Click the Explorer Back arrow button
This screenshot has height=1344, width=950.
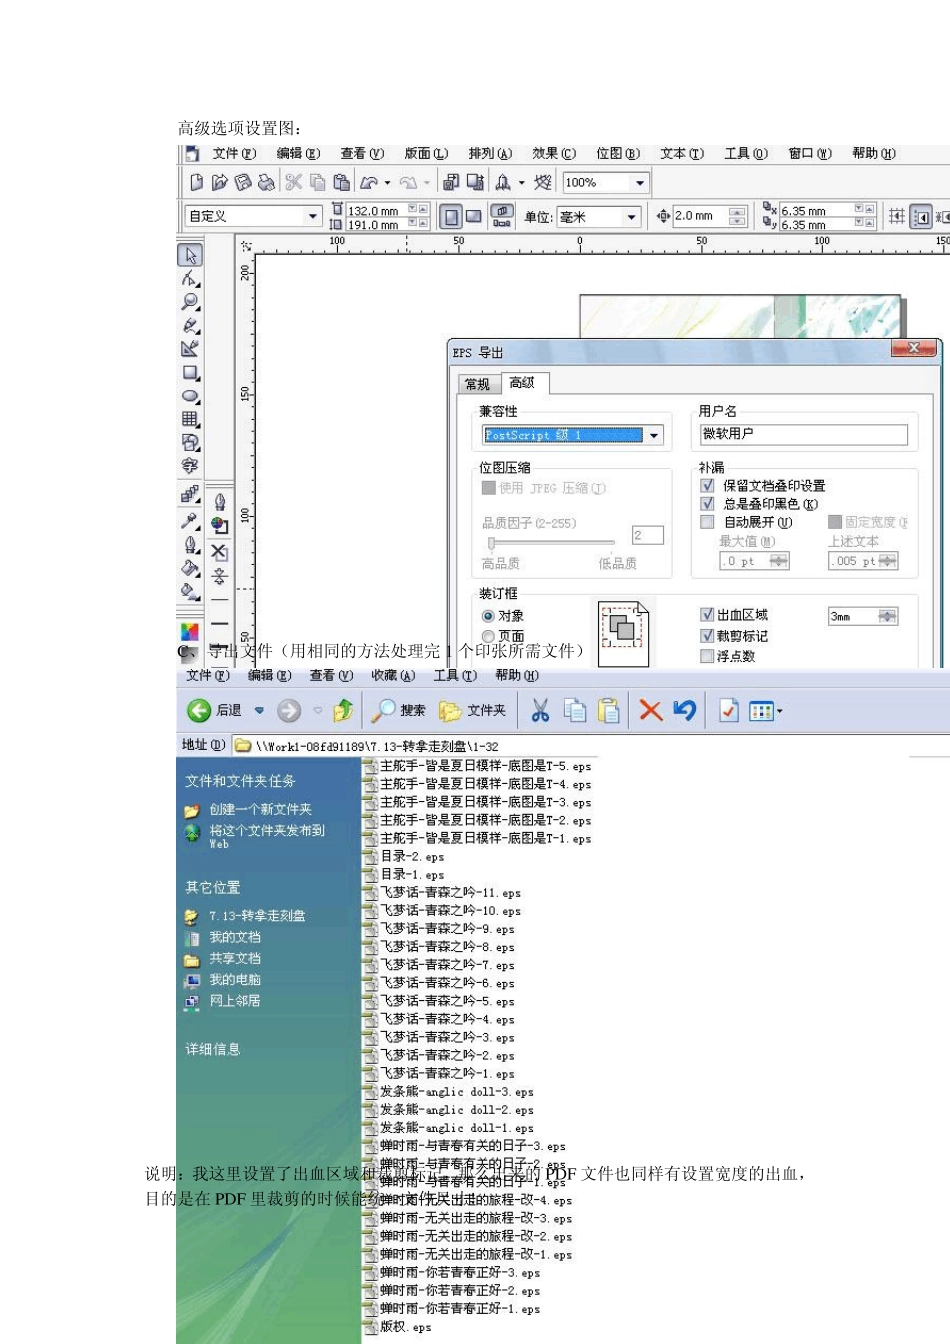(x=199, y=710)
